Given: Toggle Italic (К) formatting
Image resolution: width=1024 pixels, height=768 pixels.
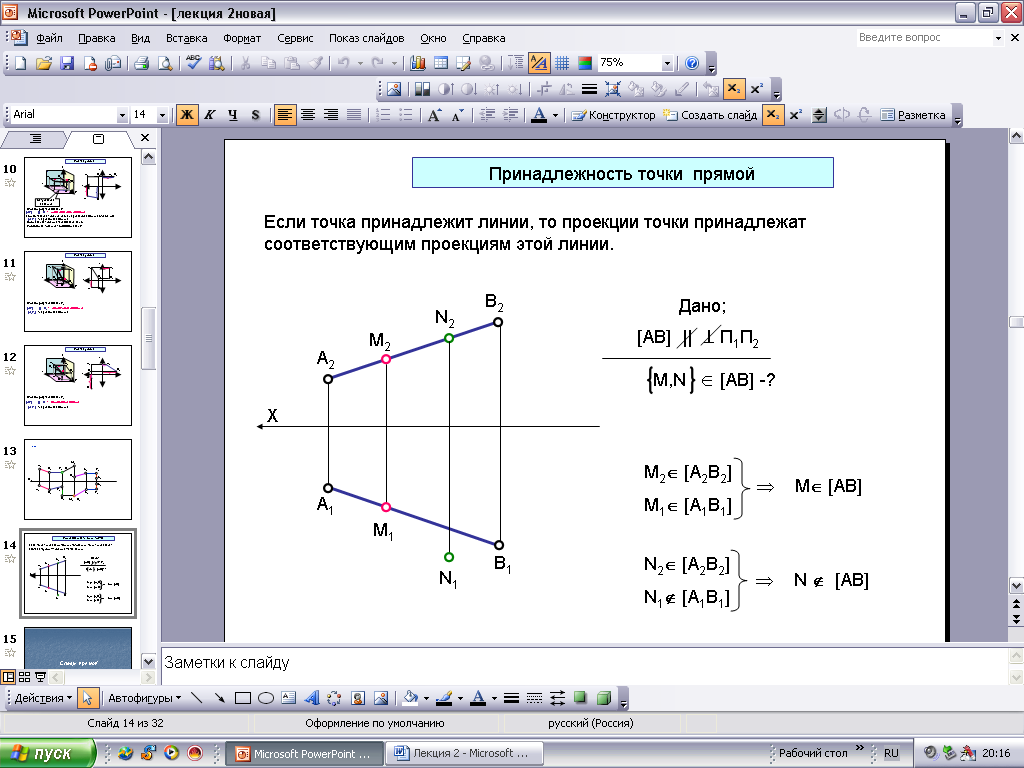Looking at the screenshot, I should click(210, 115).
